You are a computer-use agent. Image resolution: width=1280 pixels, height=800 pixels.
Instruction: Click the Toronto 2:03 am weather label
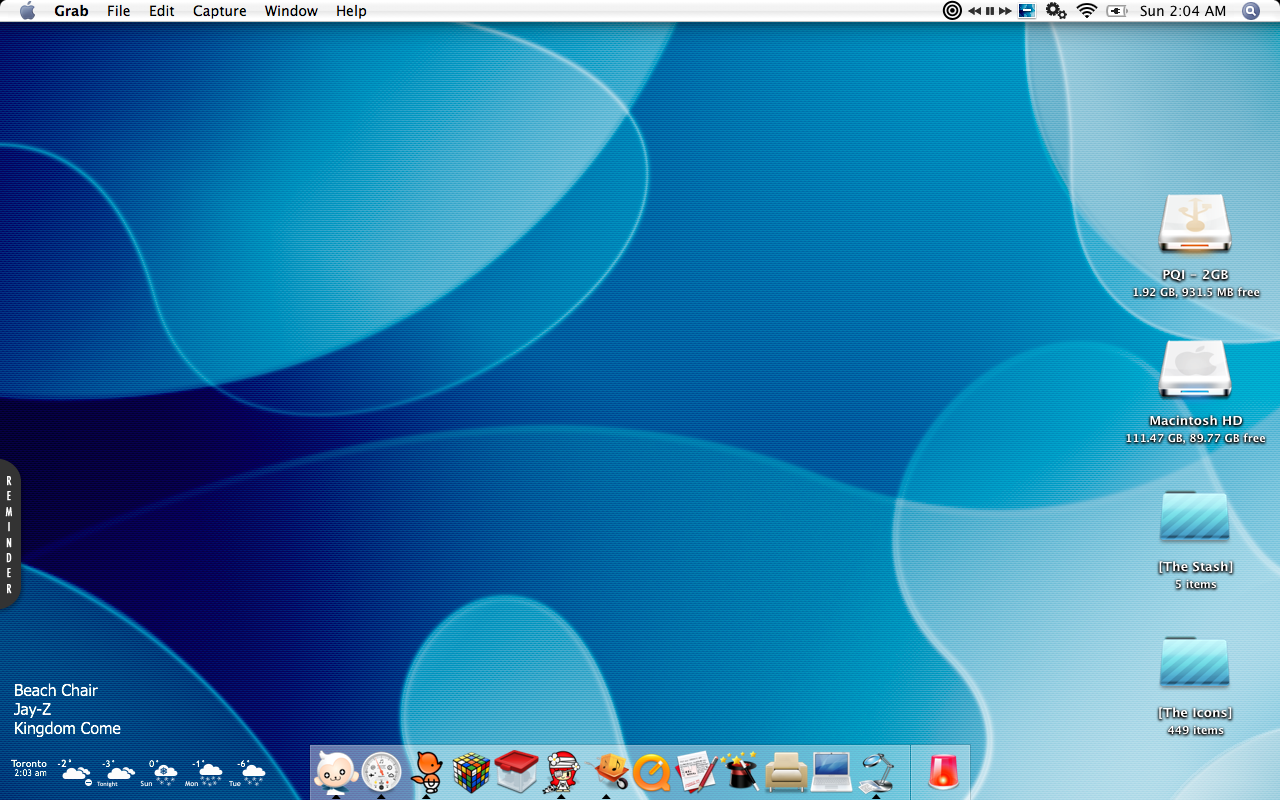[x=29, y=768]
